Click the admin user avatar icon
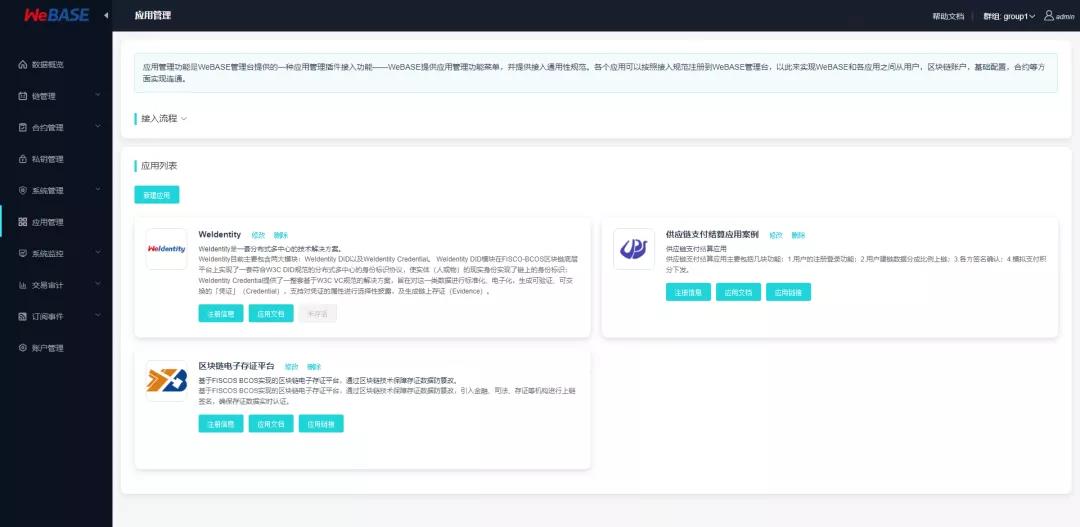 click(x=1049, y=15)
